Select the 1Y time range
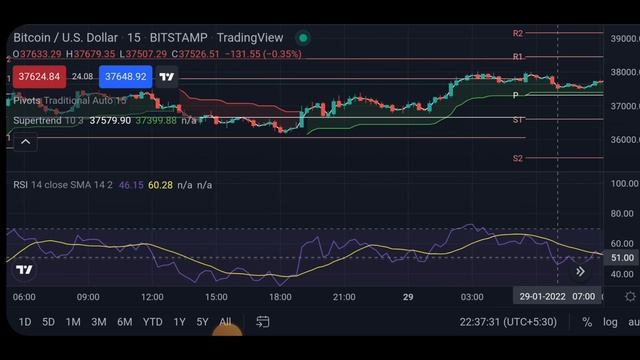This screenshot has width=640, height=360. click(180, 322)
